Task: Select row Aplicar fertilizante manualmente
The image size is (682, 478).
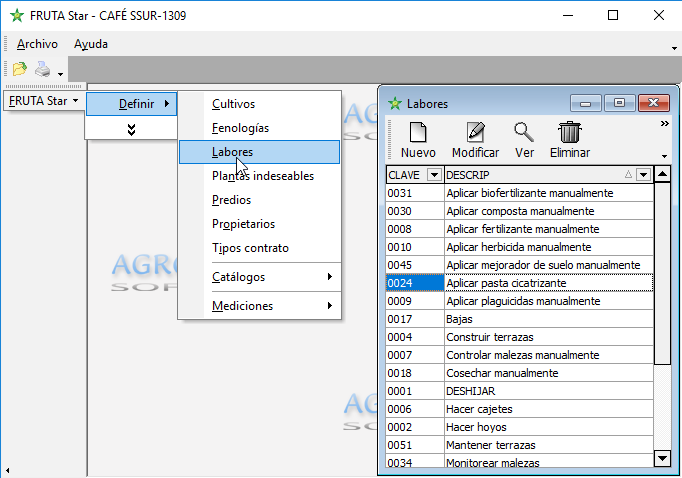Action: [519, 229]
